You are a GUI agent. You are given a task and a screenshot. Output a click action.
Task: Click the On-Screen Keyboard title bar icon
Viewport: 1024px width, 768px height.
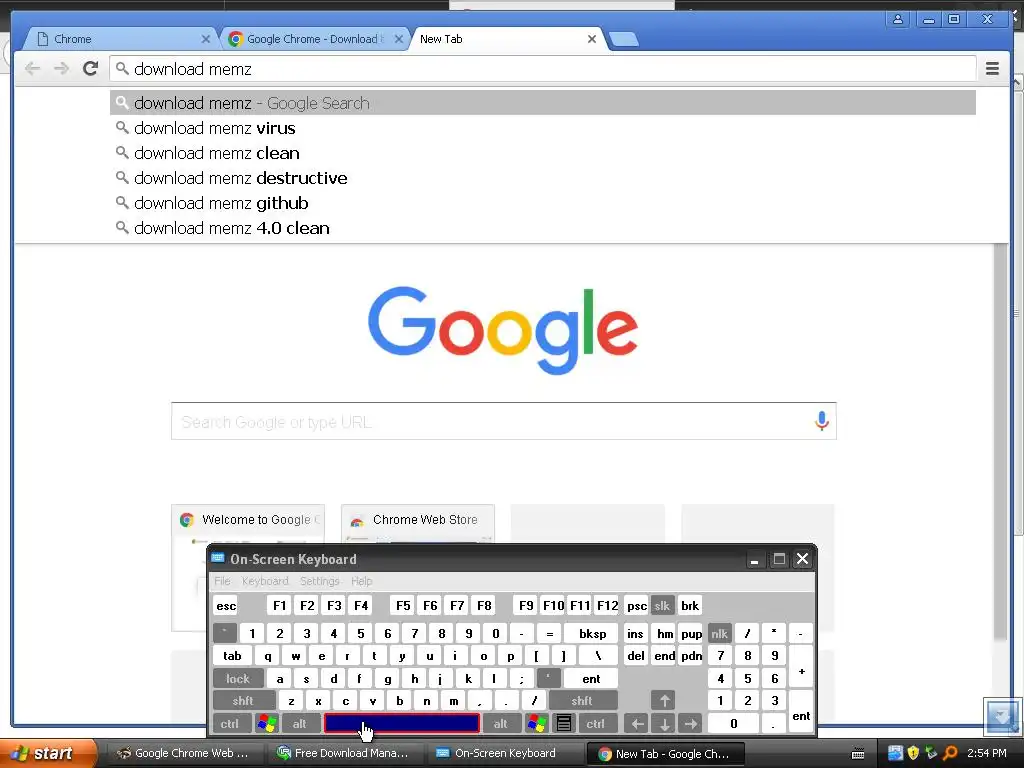[x=218, y=558]
